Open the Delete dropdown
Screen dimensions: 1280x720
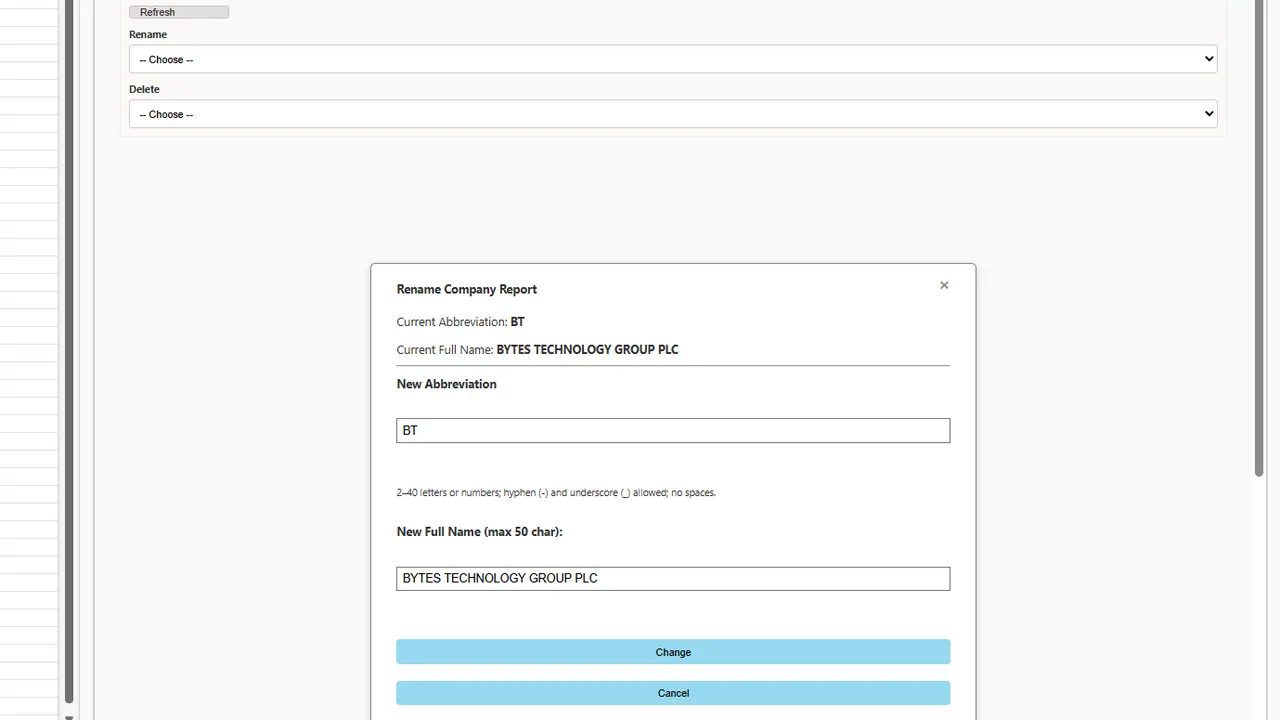[x=673, y=114]
